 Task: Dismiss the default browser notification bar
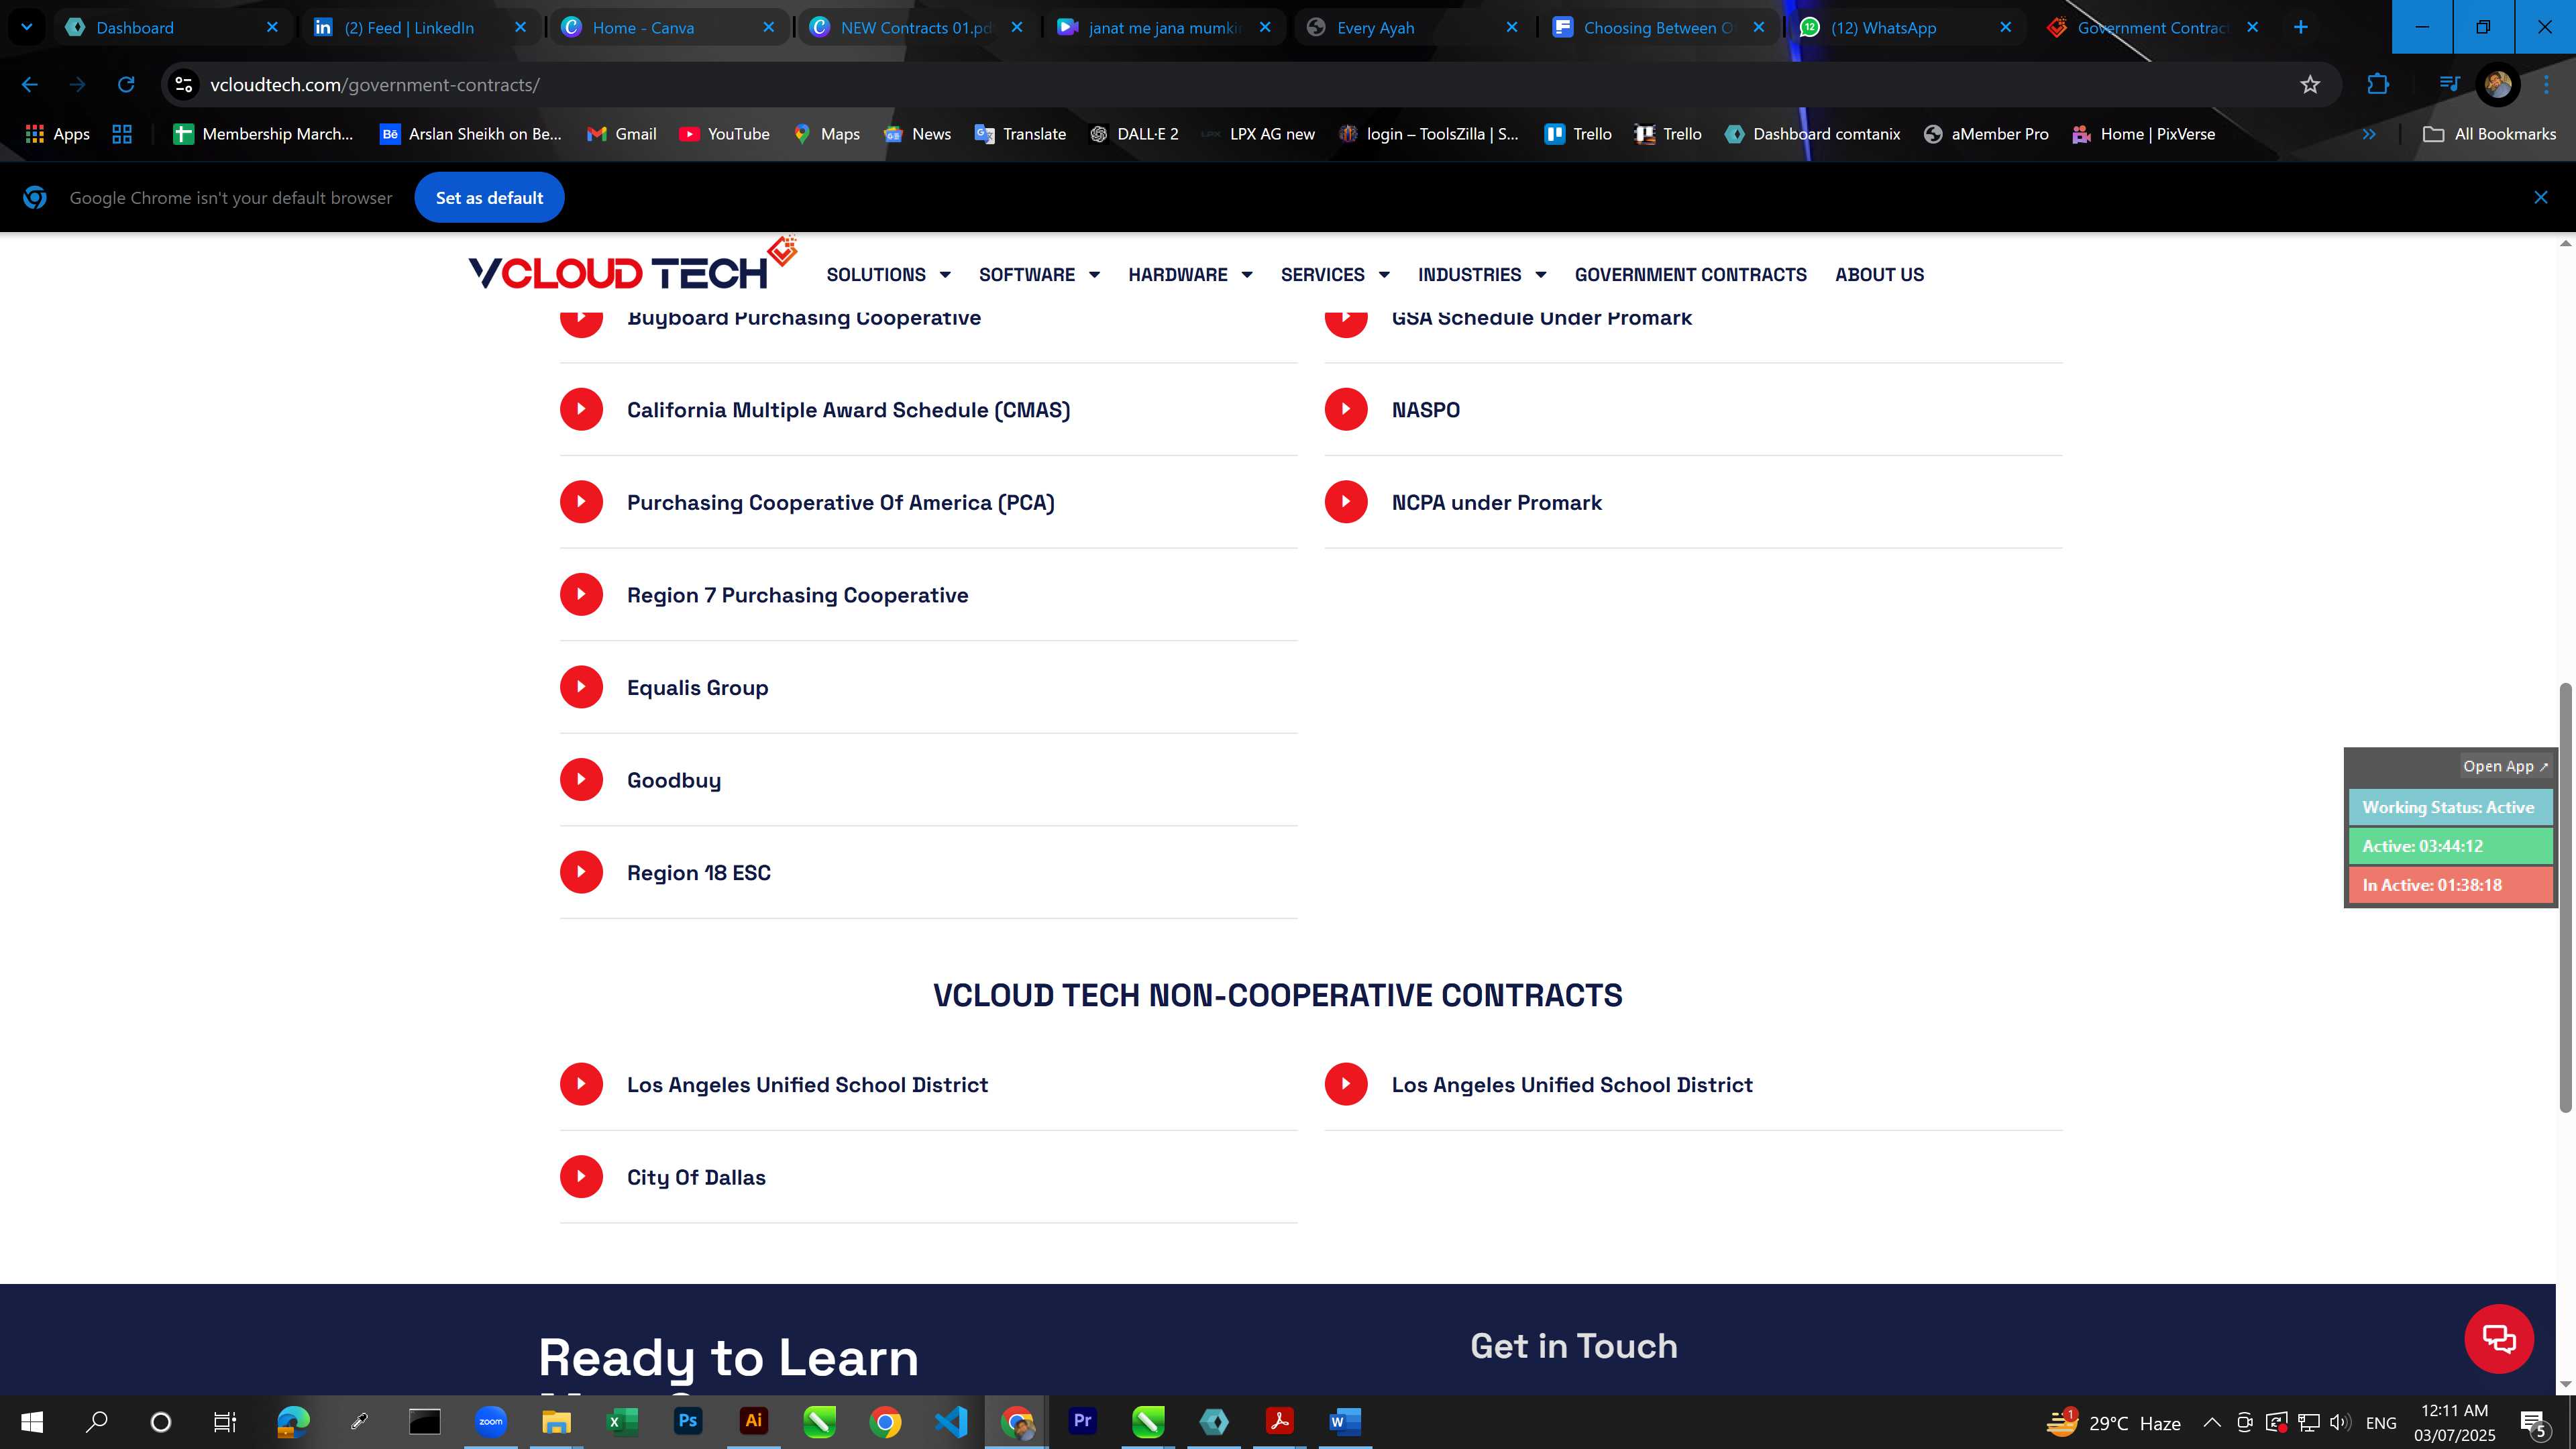click(x=2541, y=198)
